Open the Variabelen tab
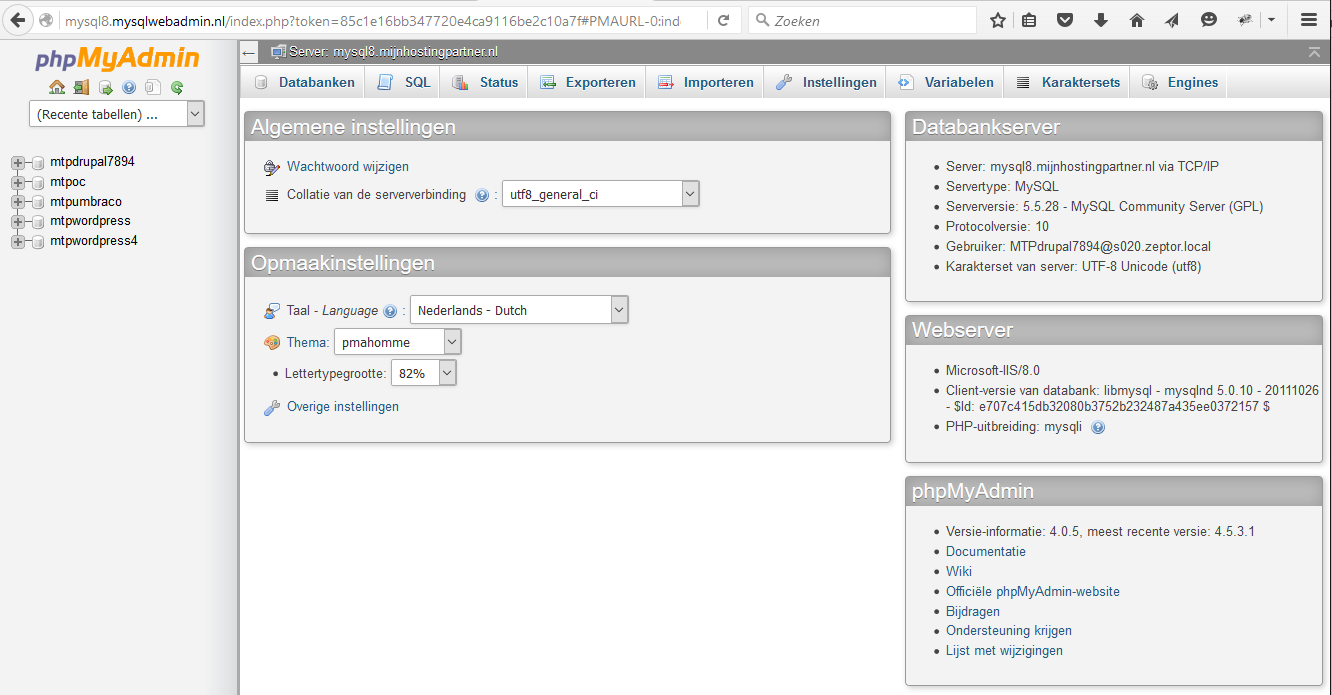Screen dimensions: 1332x695 [945, 83]
